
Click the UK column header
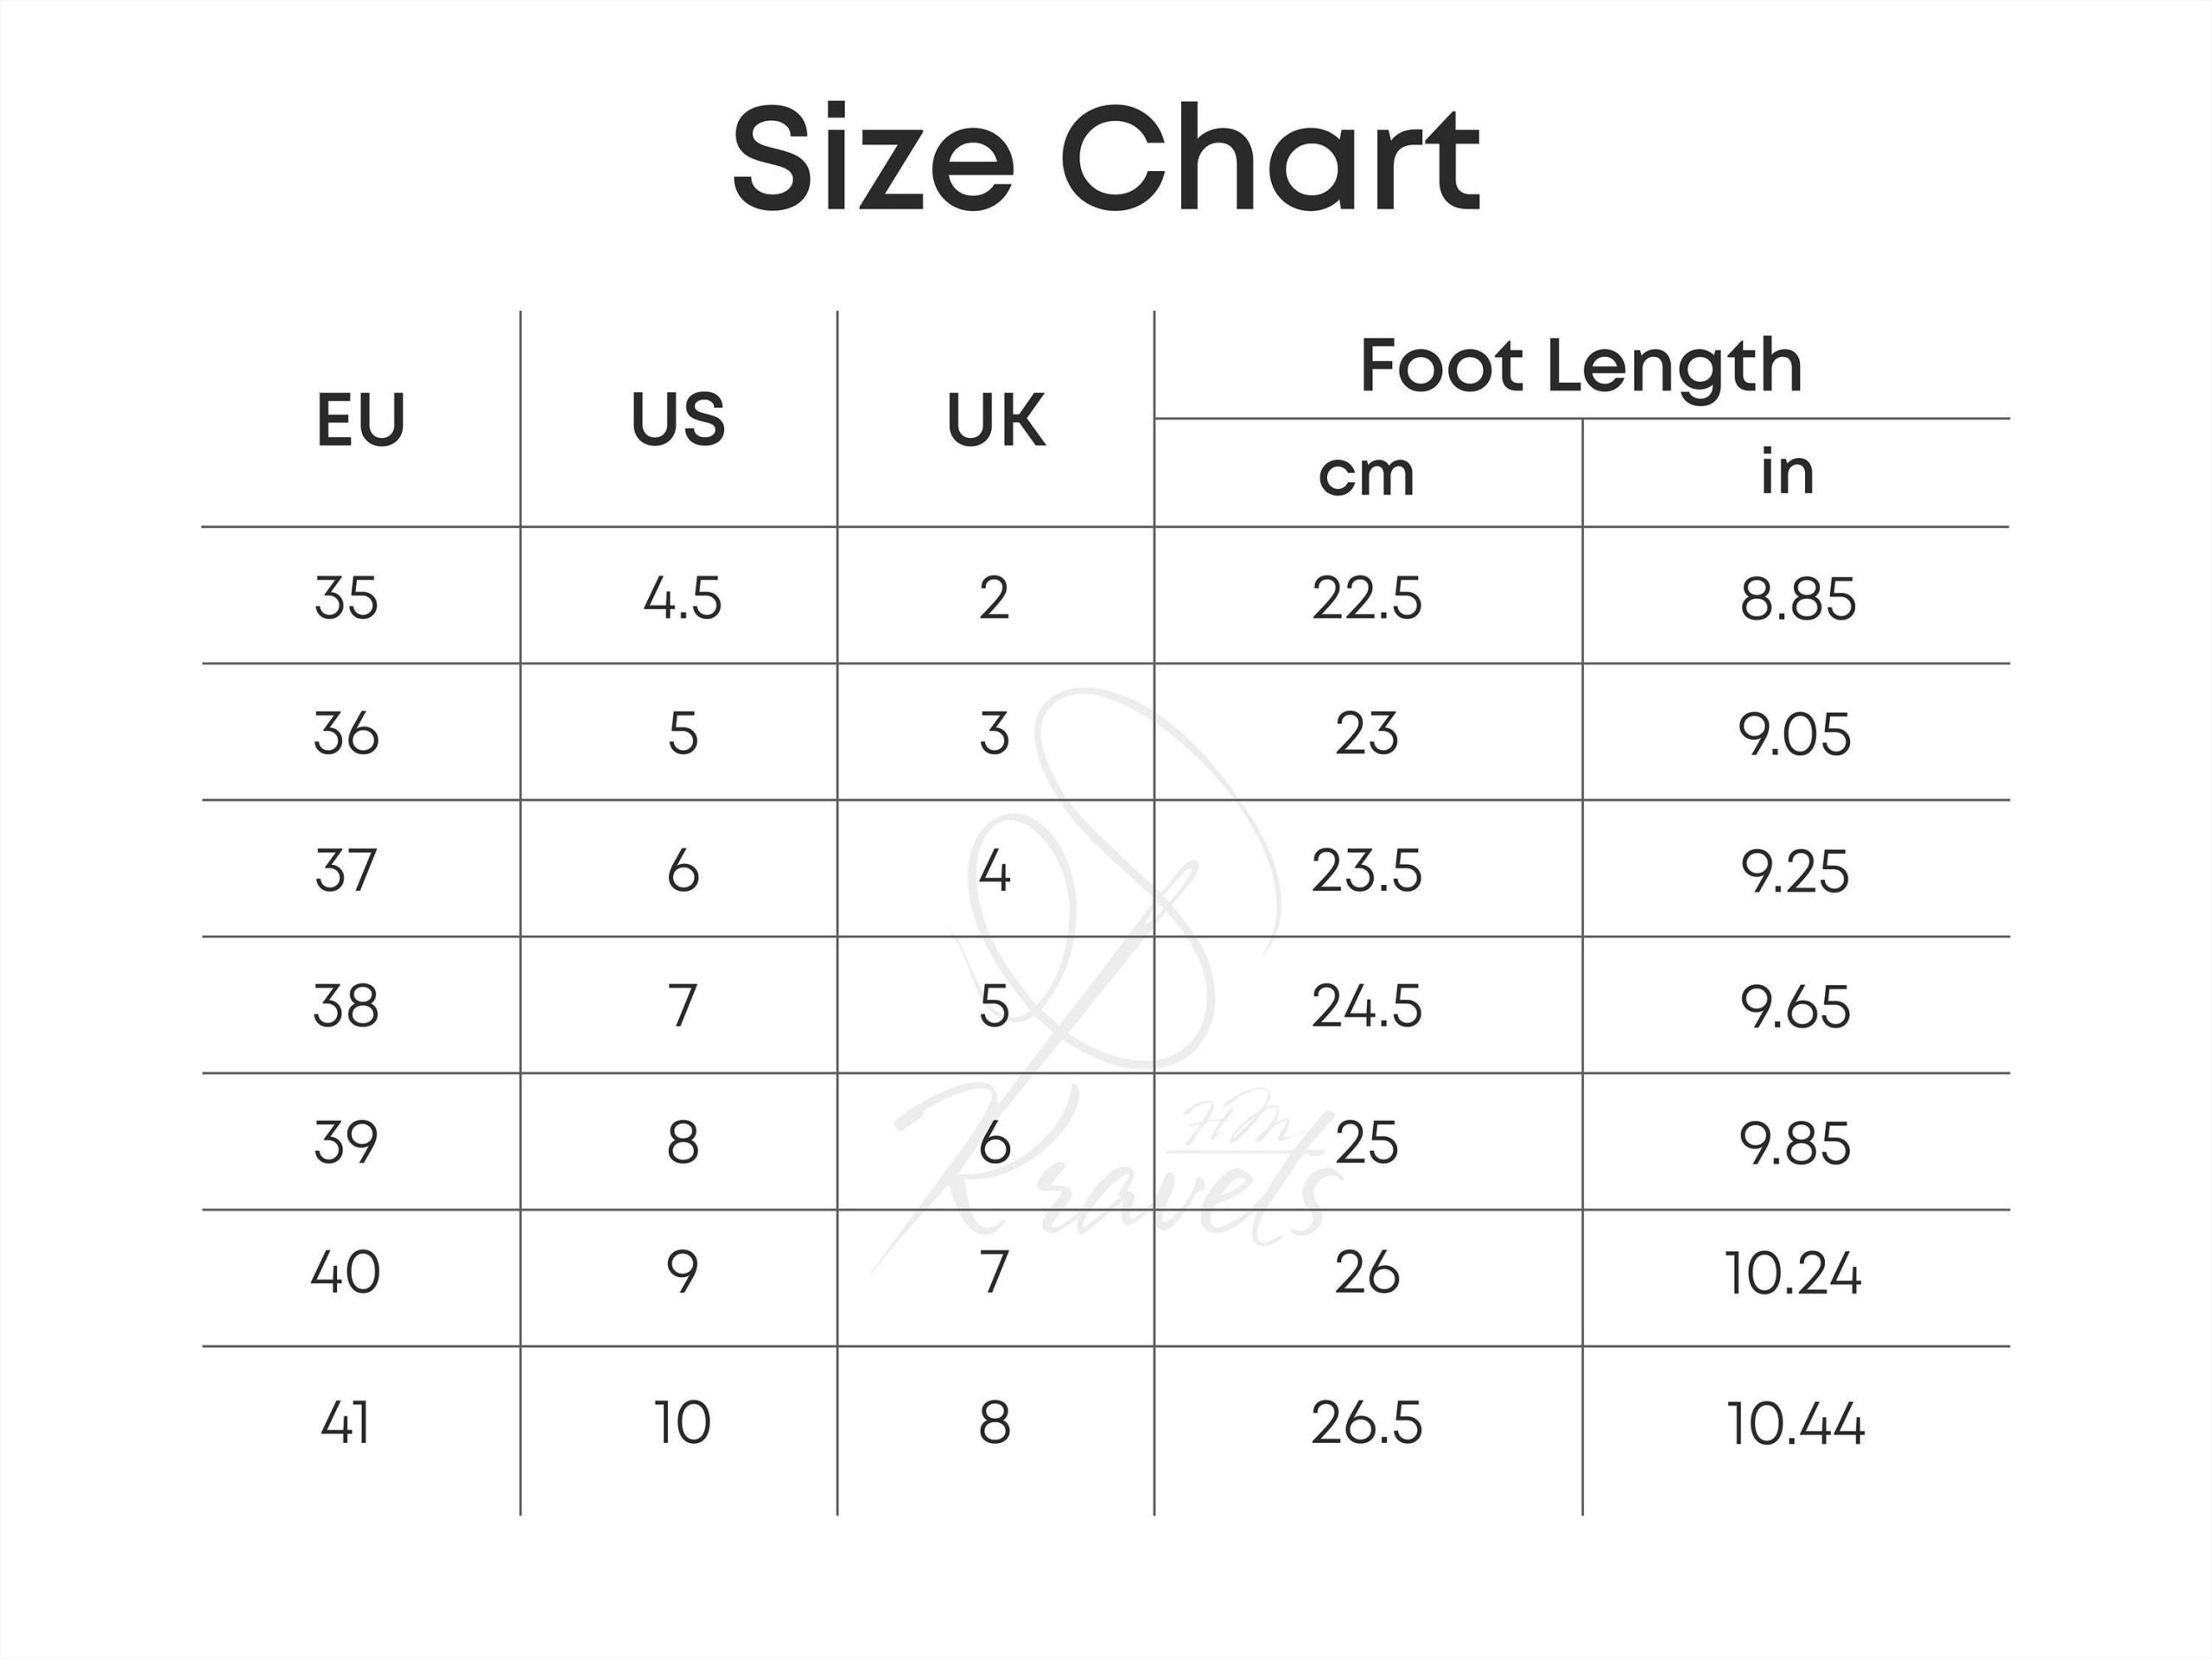(995, 420)
